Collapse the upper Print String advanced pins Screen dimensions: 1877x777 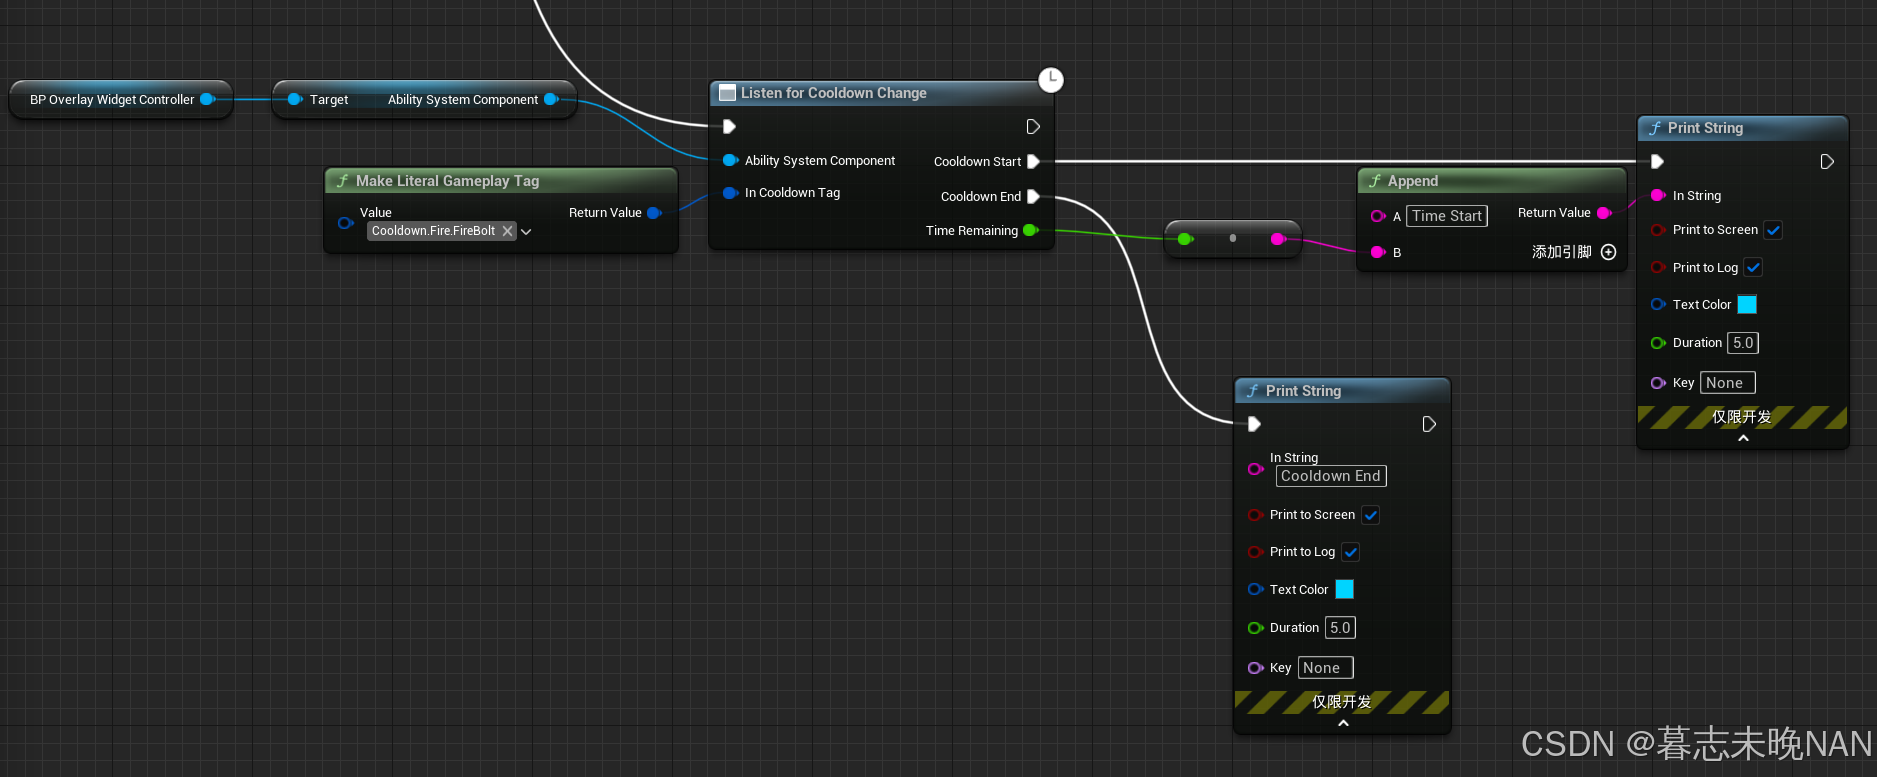[1743, 439]
